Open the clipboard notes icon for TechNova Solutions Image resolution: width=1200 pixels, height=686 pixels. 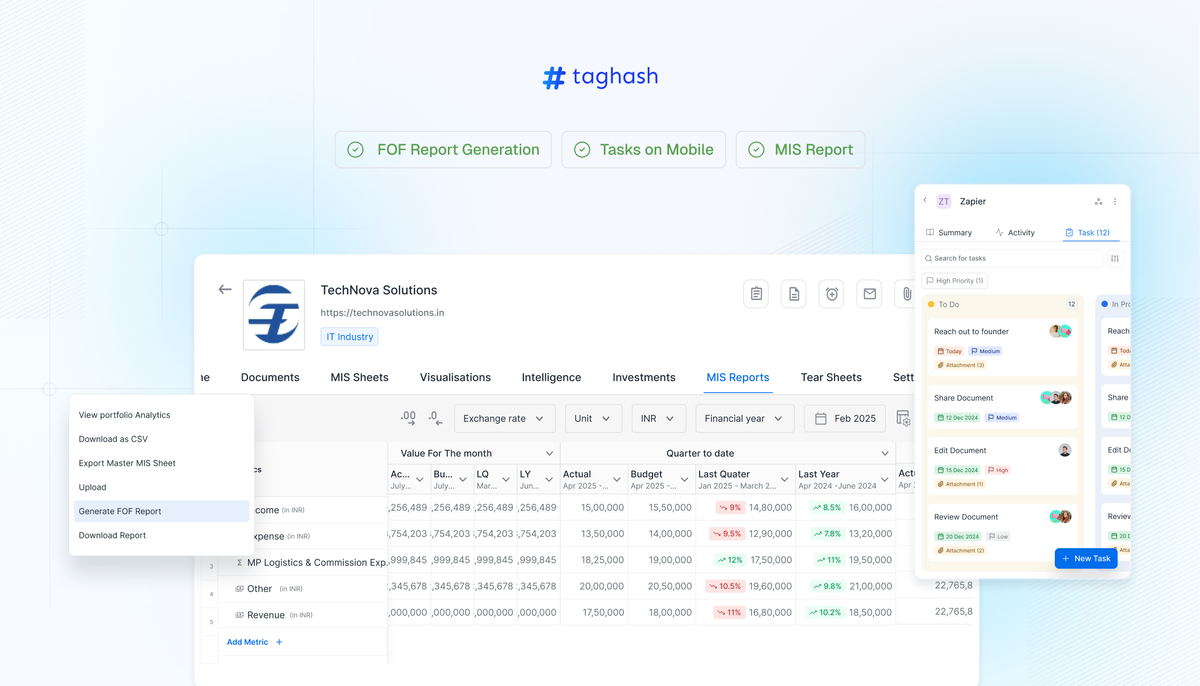(x=756, y=293)
